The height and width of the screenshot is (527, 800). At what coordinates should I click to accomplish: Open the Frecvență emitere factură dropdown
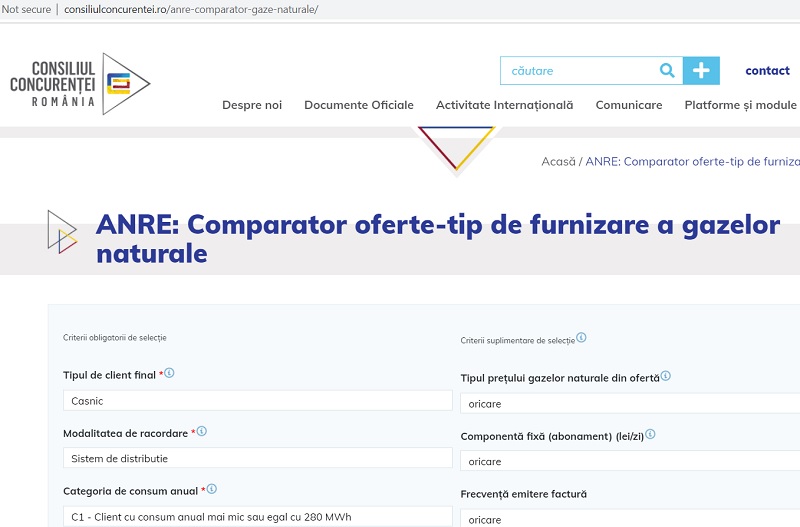click(x=630, y=519)
